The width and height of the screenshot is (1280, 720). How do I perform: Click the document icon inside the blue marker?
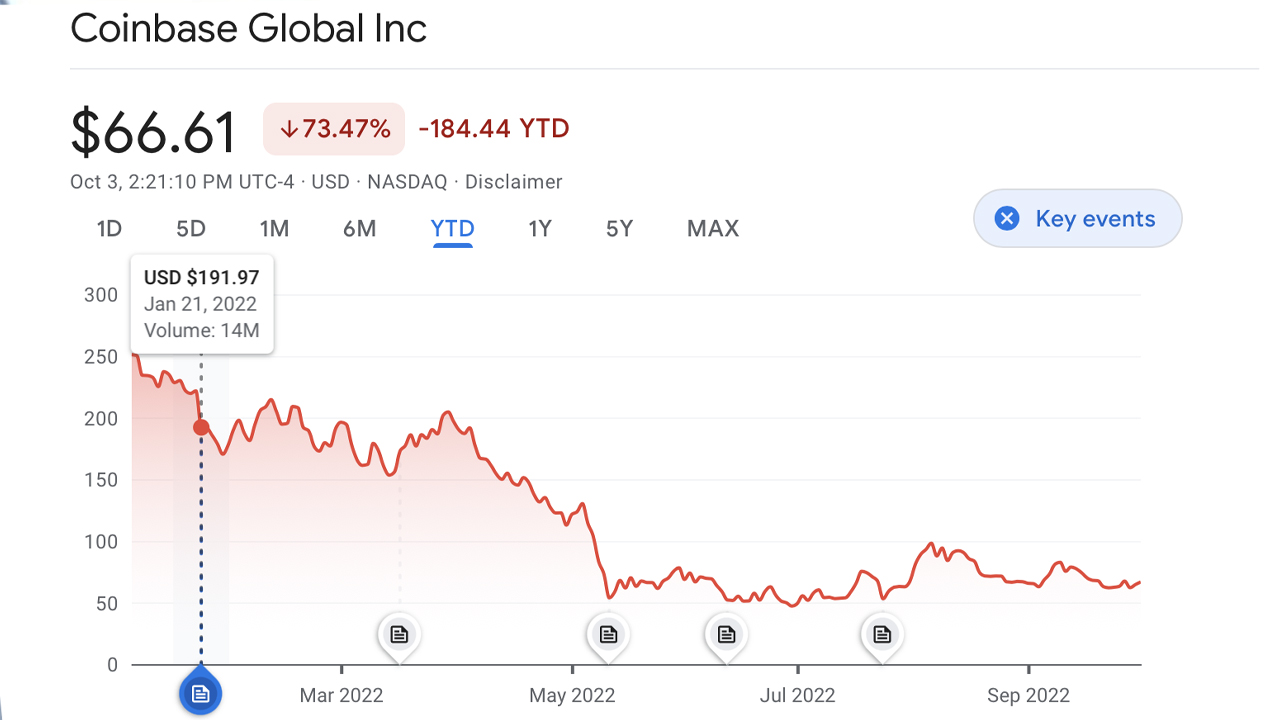pyautogui.click(x=201, y=692)
